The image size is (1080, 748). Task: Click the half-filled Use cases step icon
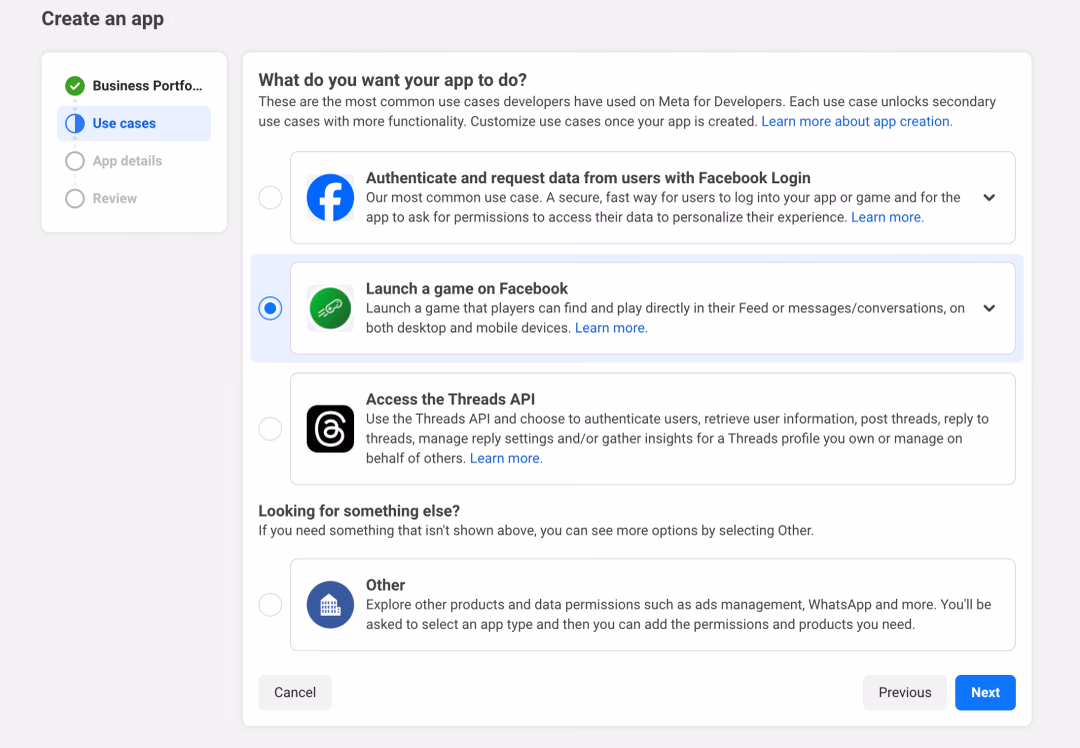75,123
